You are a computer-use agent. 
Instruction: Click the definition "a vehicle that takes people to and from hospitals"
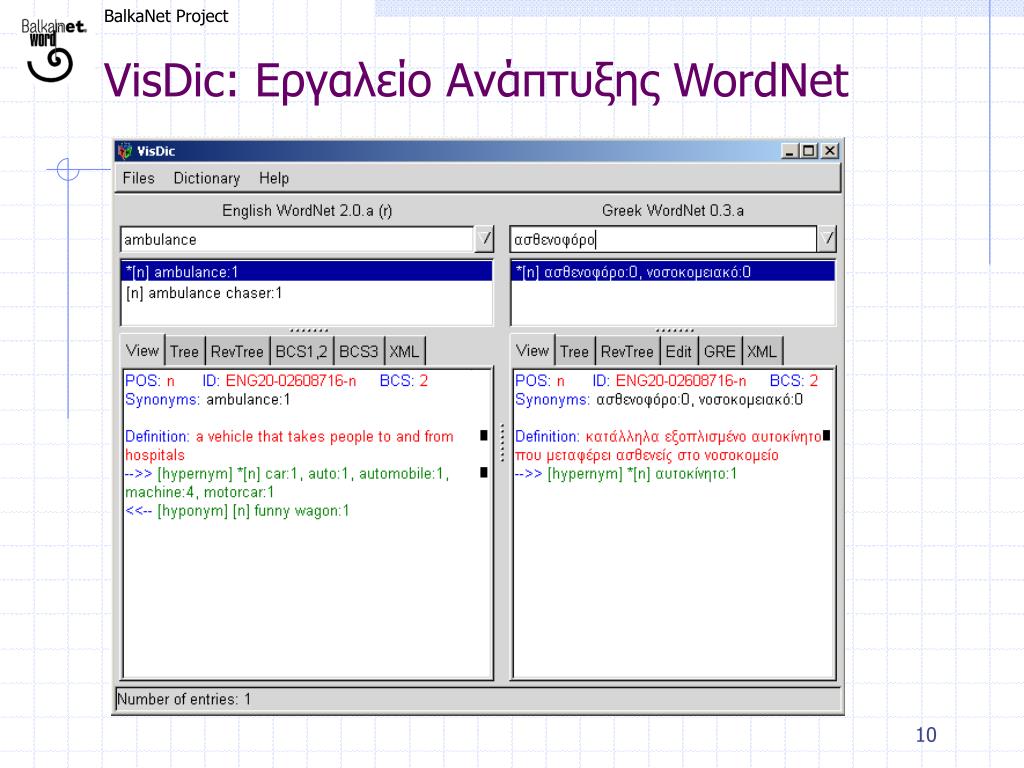click(x=289, y=445)
